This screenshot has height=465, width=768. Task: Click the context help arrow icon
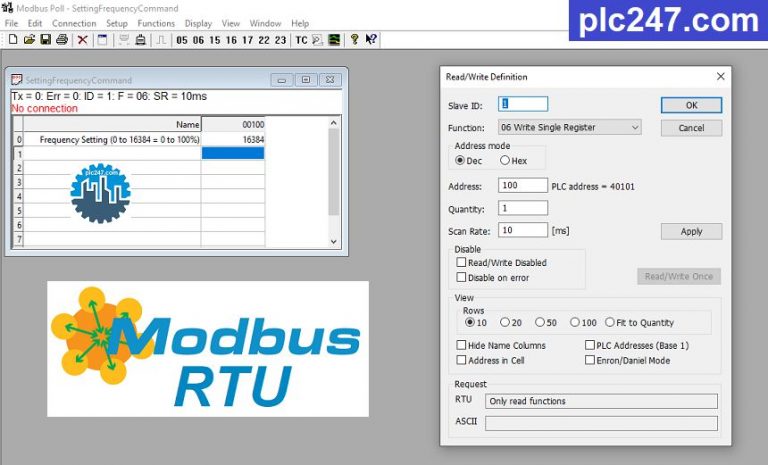tap(371, 40)
